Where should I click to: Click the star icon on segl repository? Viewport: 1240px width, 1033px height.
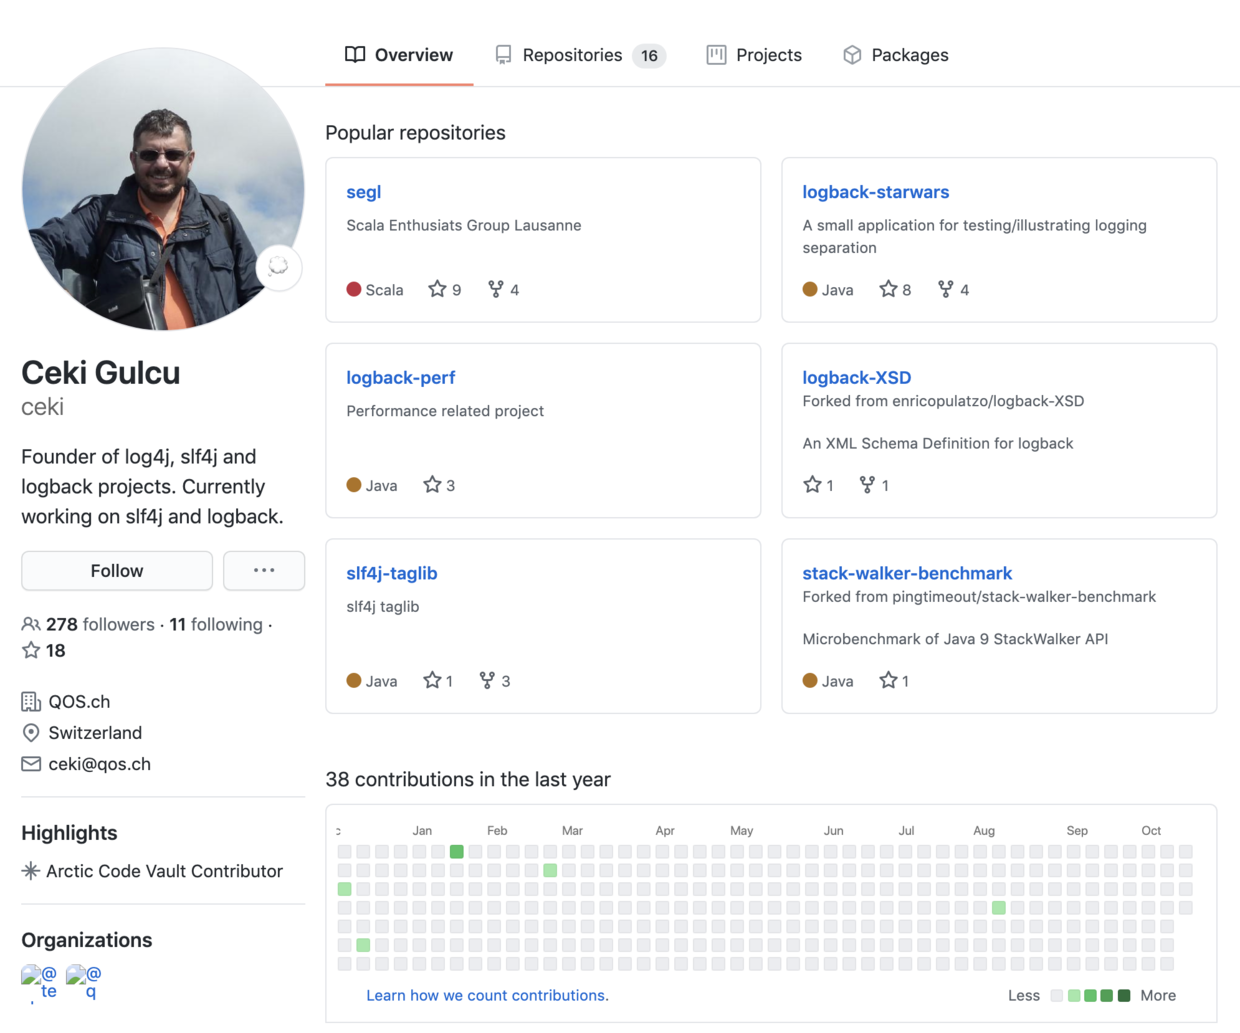coord(437,289)
